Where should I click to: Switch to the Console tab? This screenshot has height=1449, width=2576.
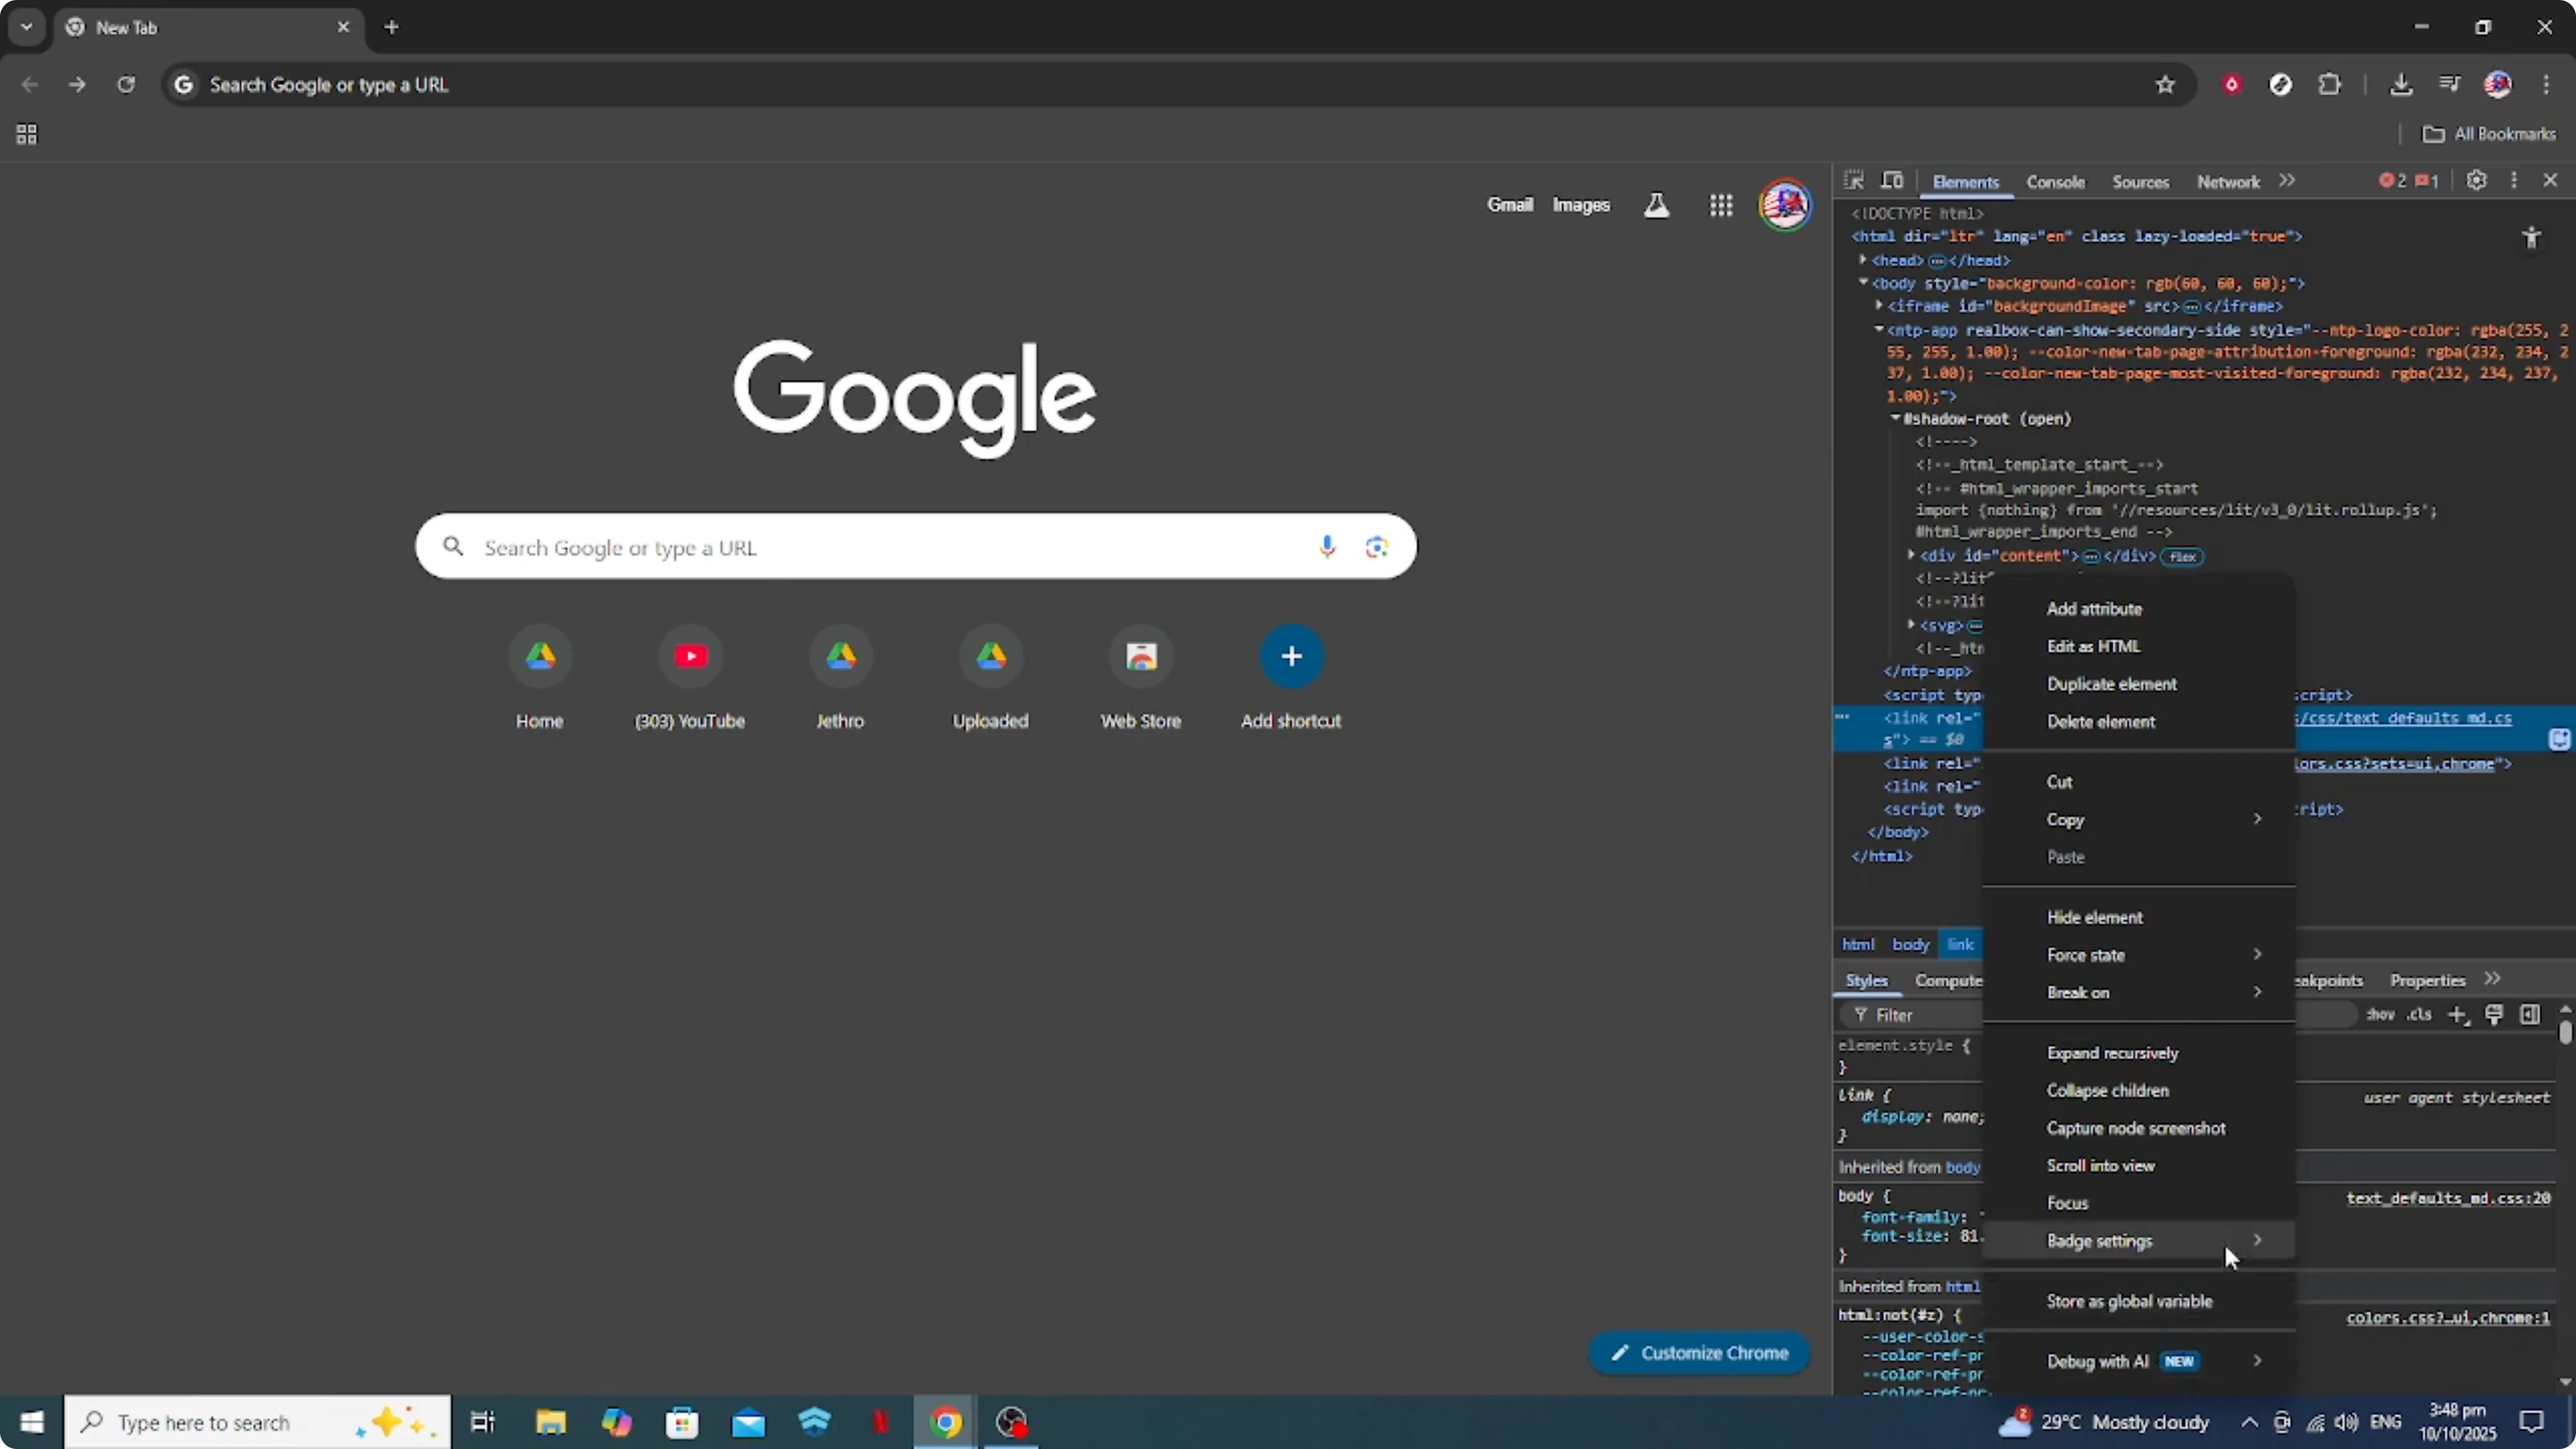pos(2055,182)
